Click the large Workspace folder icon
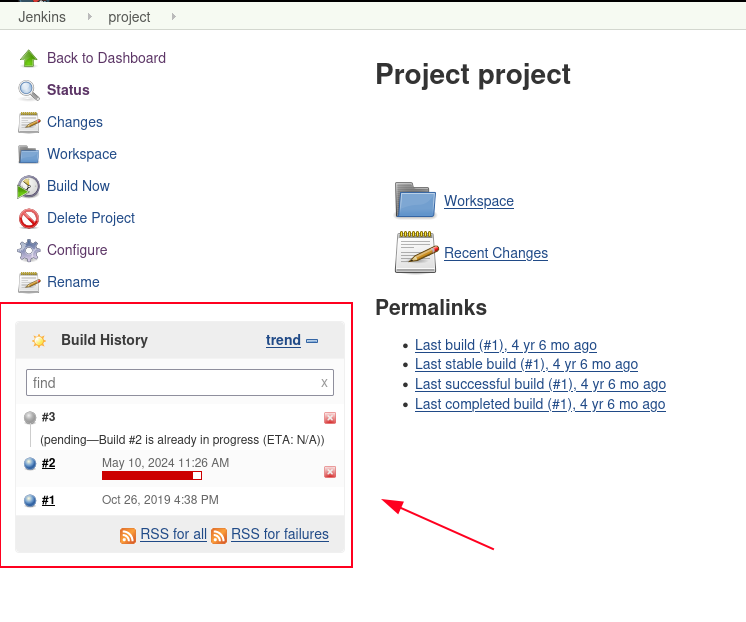 pyautogui.click(x=415, y=200)
